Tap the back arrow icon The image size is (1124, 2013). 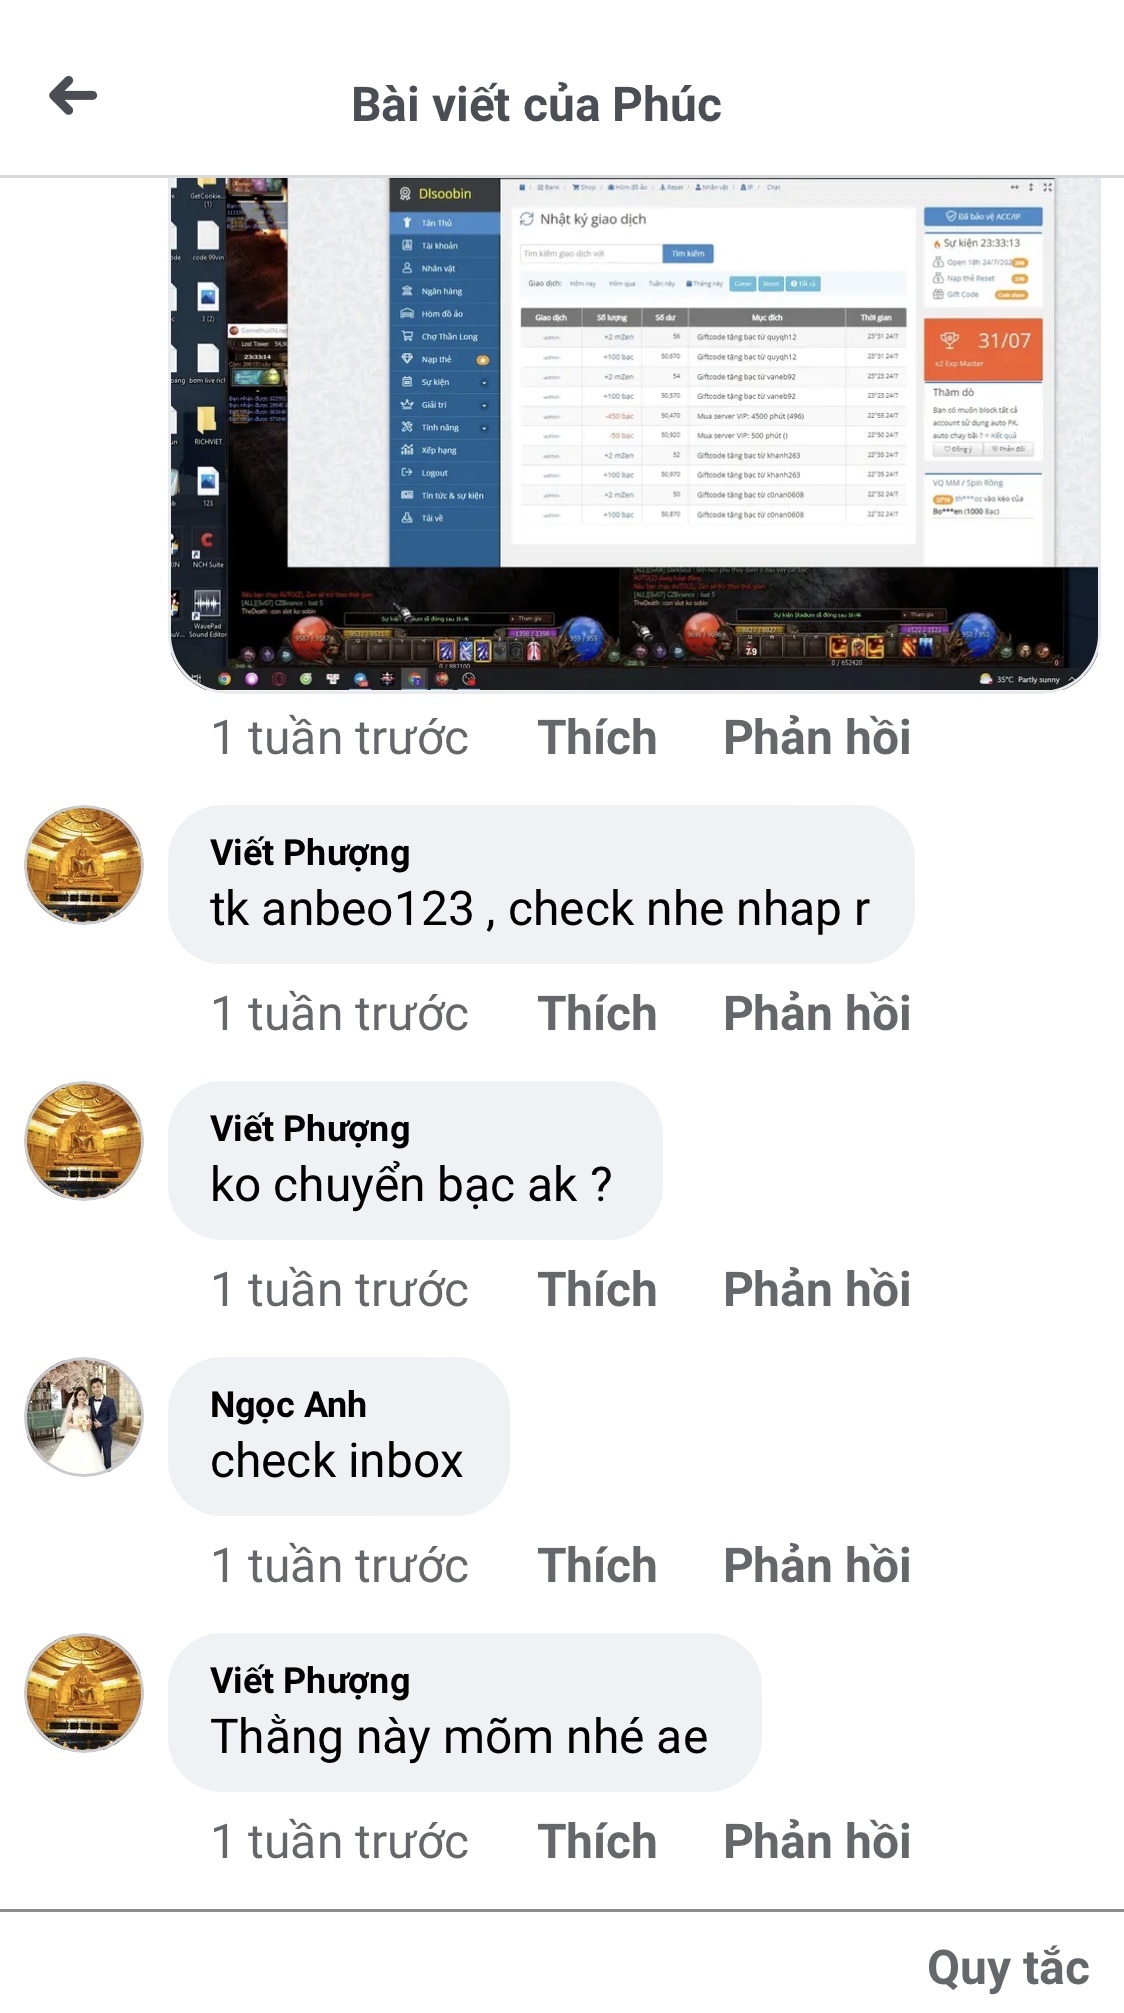pyautogui.click(x=73, y=96)
